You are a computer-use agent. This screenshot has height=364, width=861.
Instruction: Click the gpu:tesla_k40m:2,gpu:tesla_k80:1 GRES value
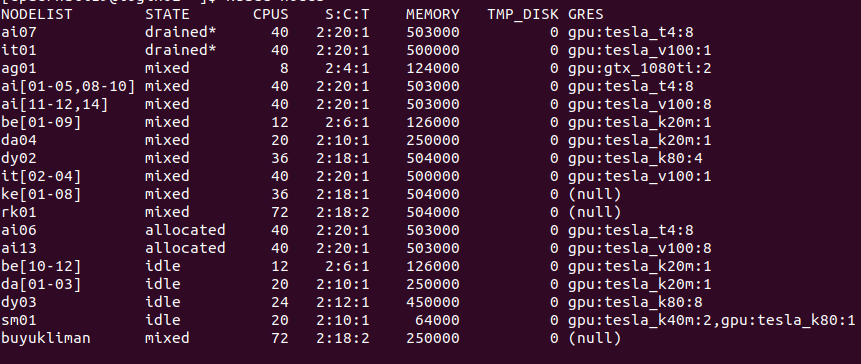coord(712,321)
